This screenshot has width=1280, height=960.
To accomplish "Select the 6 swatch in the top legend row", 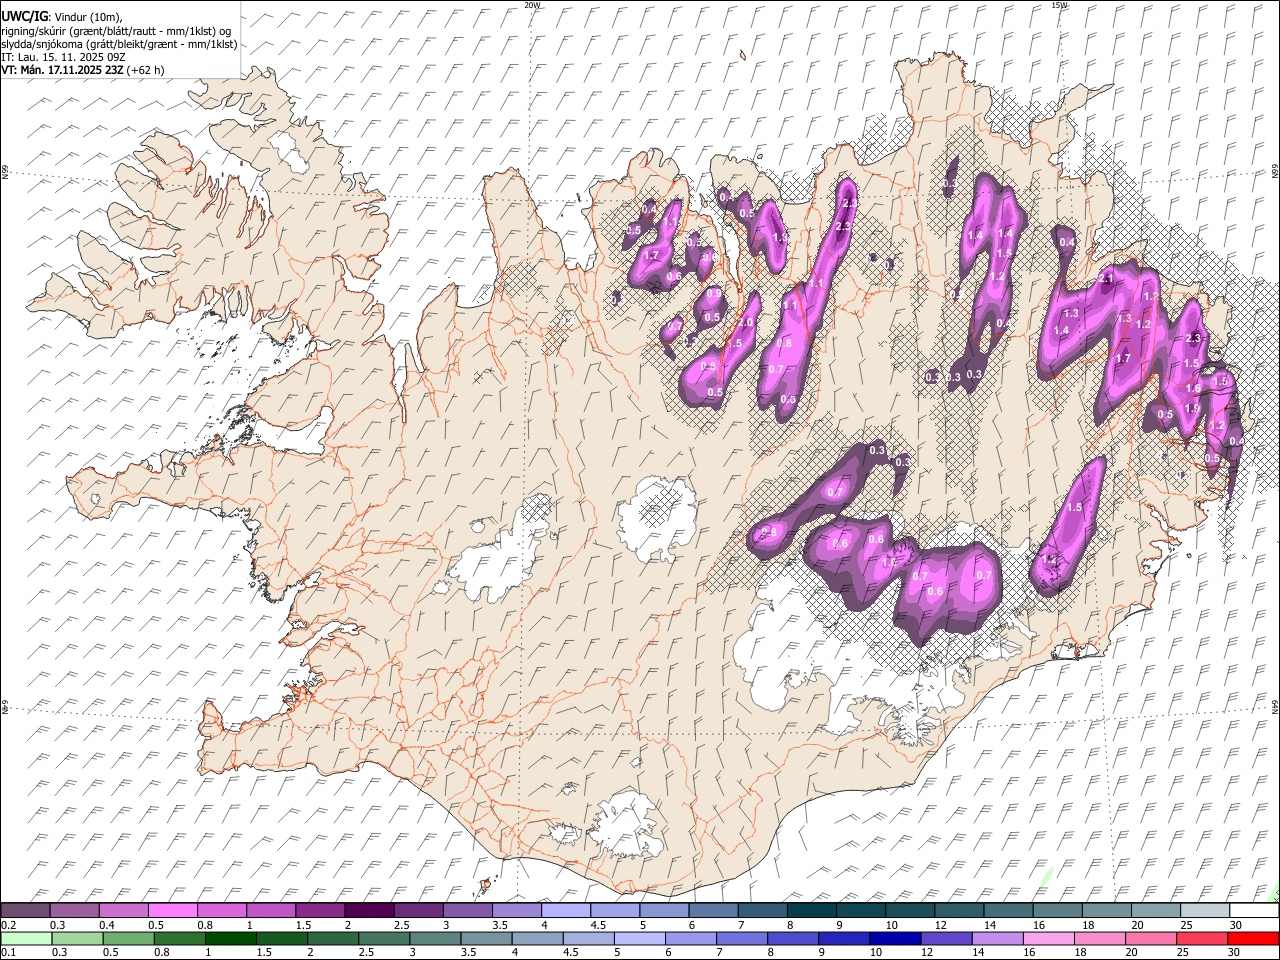I will [712, 911].
